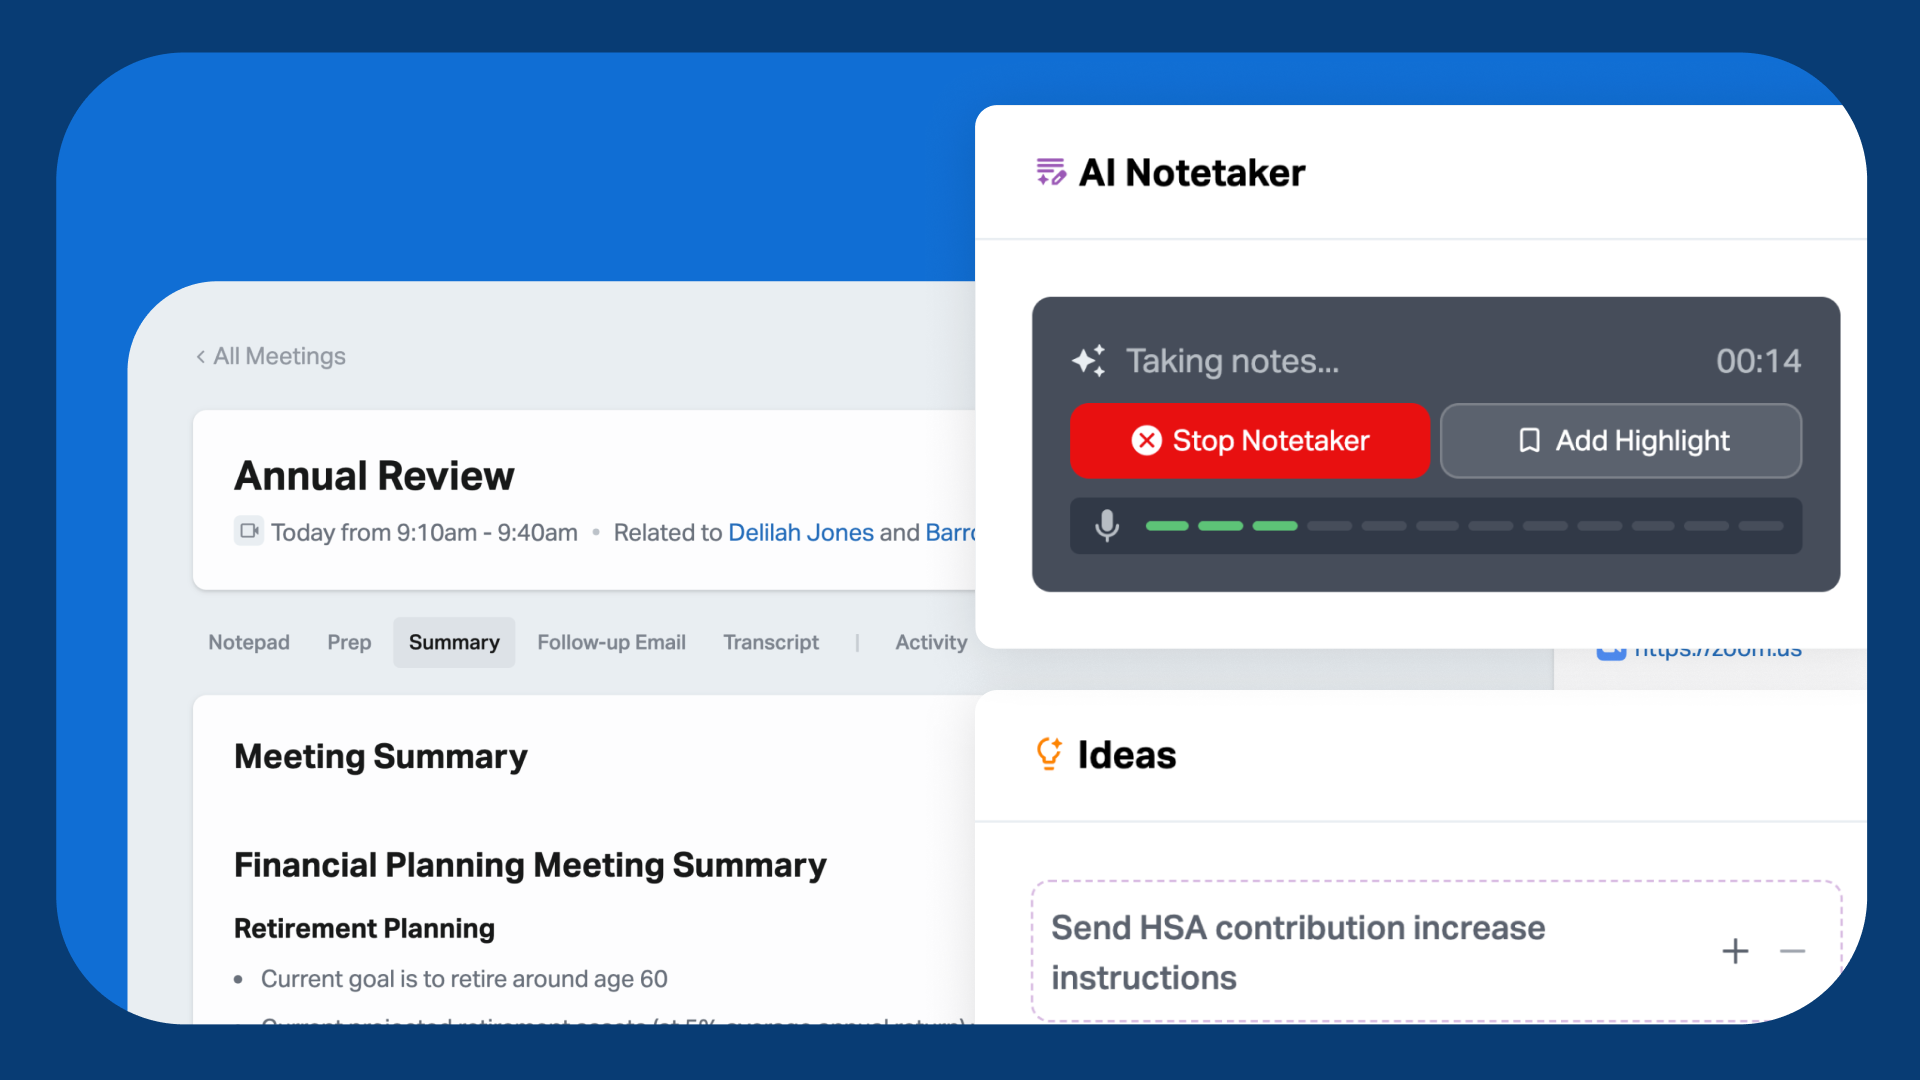Dismiss the HSA idea with minus button
The width and height of the screenshot is (1920, 1080).
(x=1792, y=951)
